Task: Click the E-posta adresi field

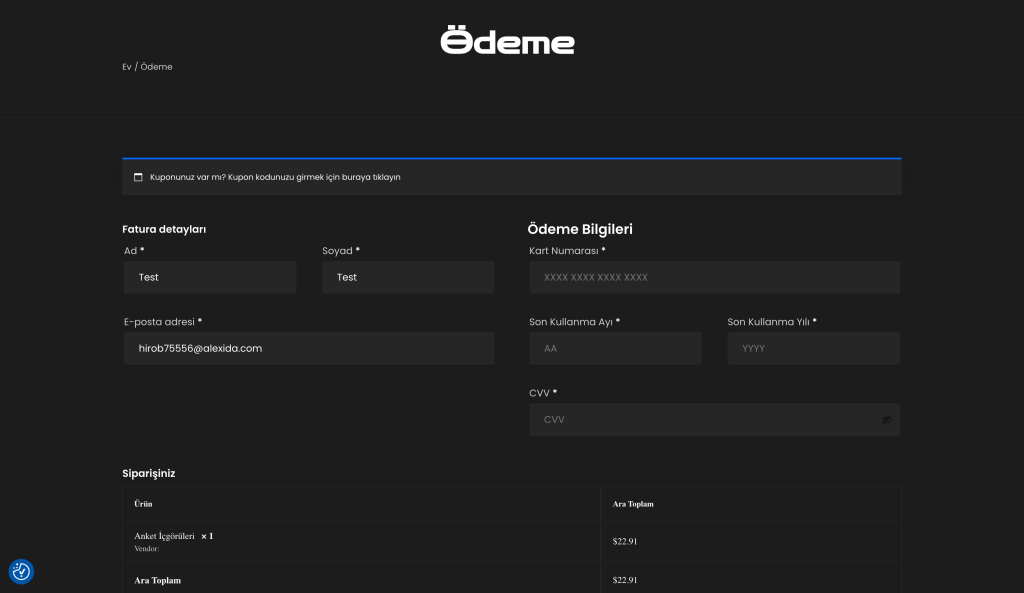Action: tap(309, 348)
